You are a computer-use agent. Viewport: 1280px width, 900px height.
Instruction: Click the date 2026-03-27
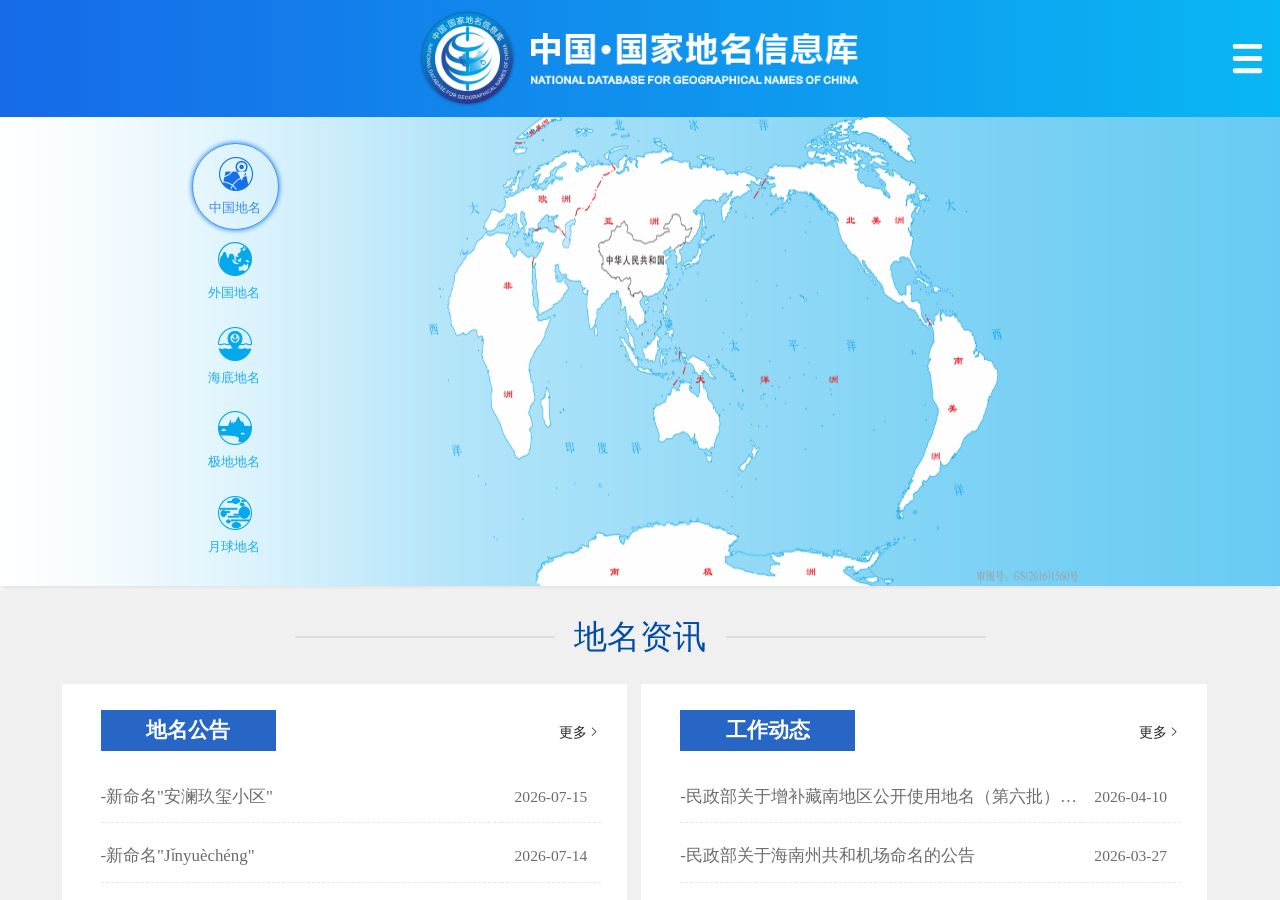coord(1130,856)
